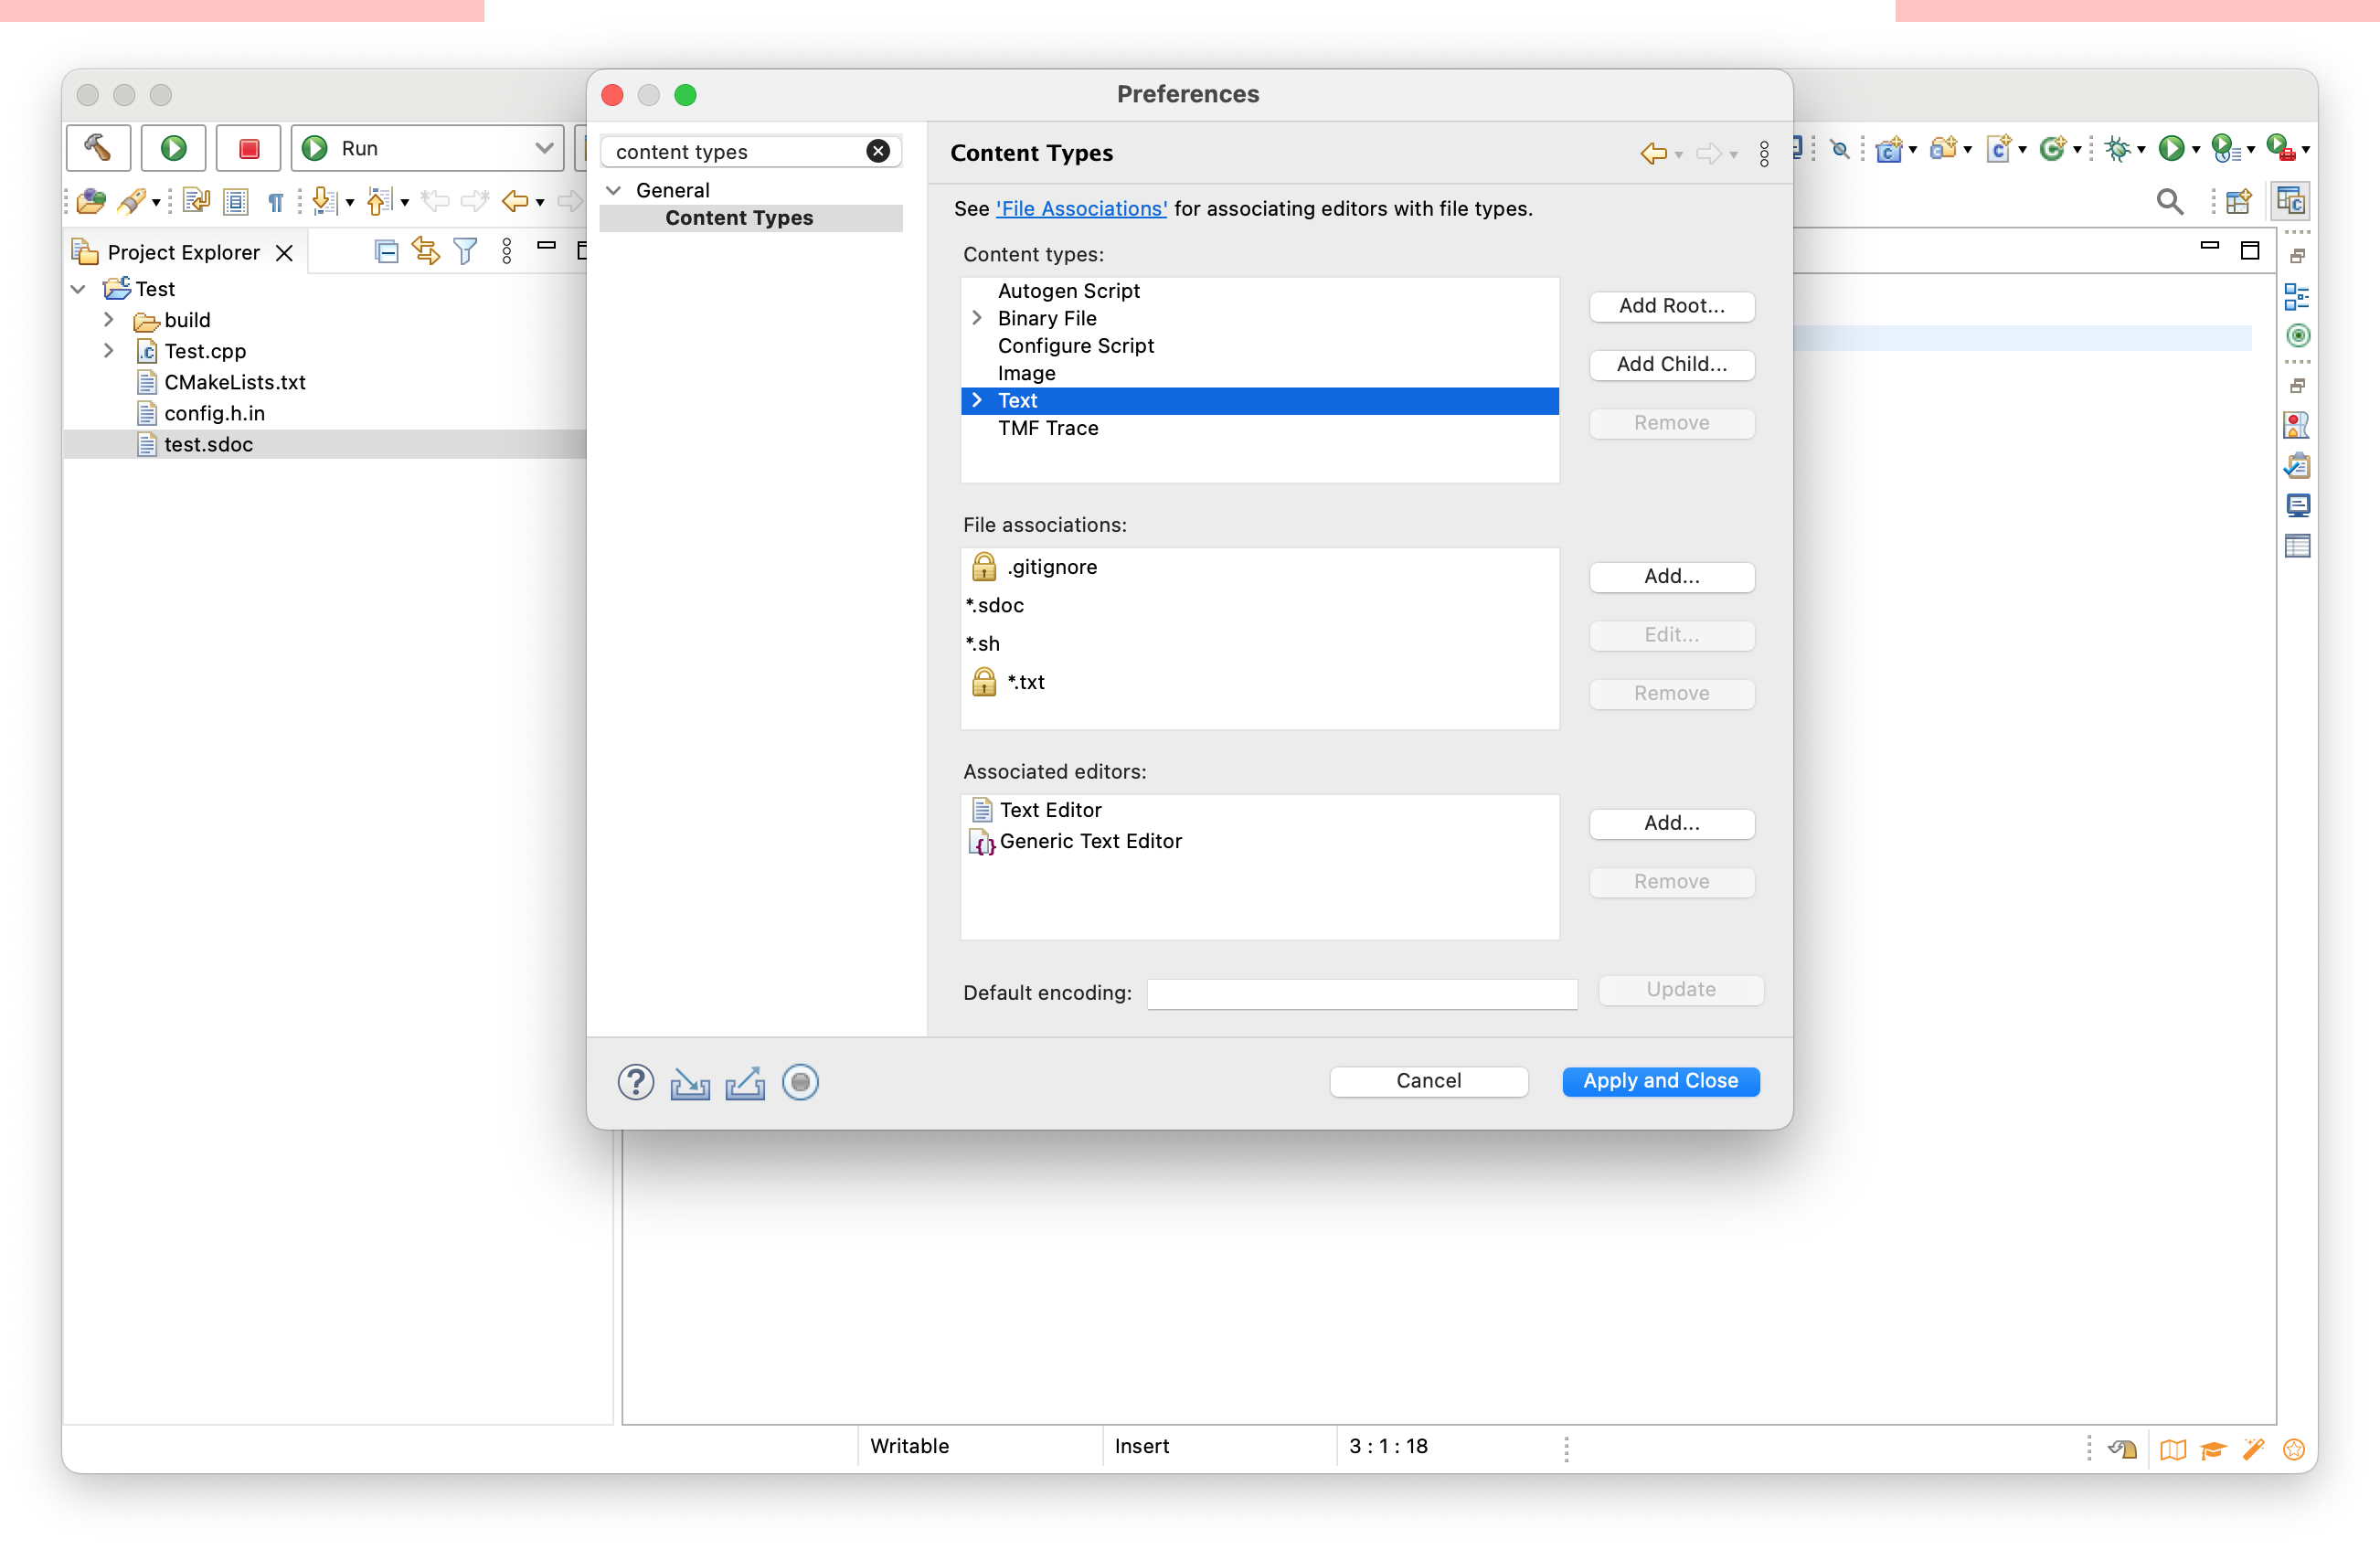This screenshot has height=1550, width=2380.
Task: Click the Collapse All icon in Project Explorer
Action: (x=386, y=251)
